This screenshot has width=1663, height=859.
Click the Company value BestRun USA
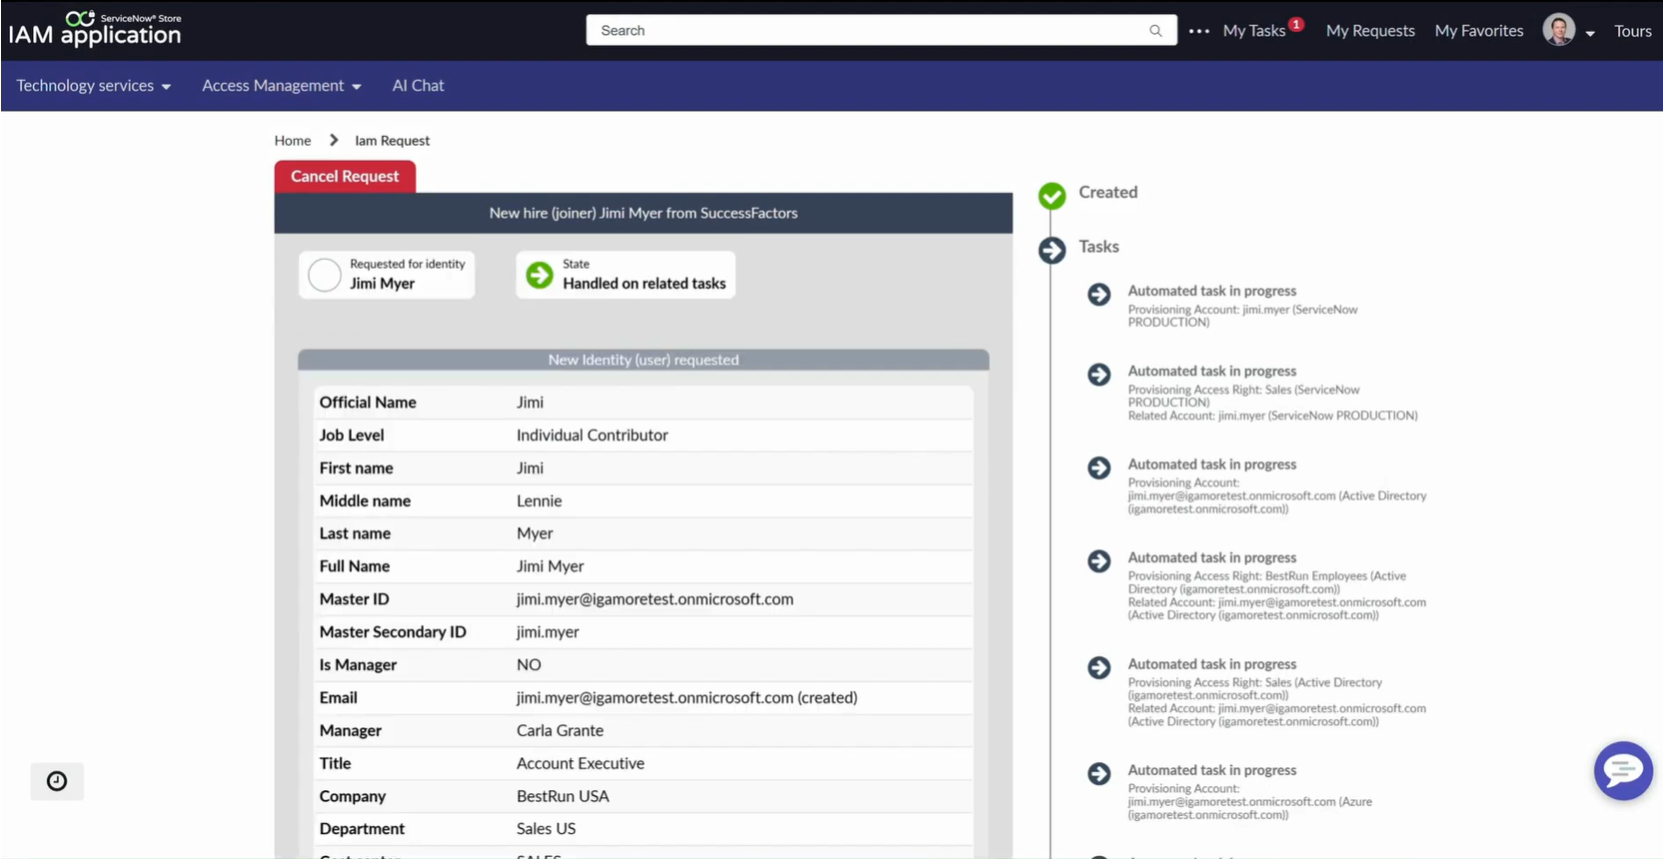[563, 797]
